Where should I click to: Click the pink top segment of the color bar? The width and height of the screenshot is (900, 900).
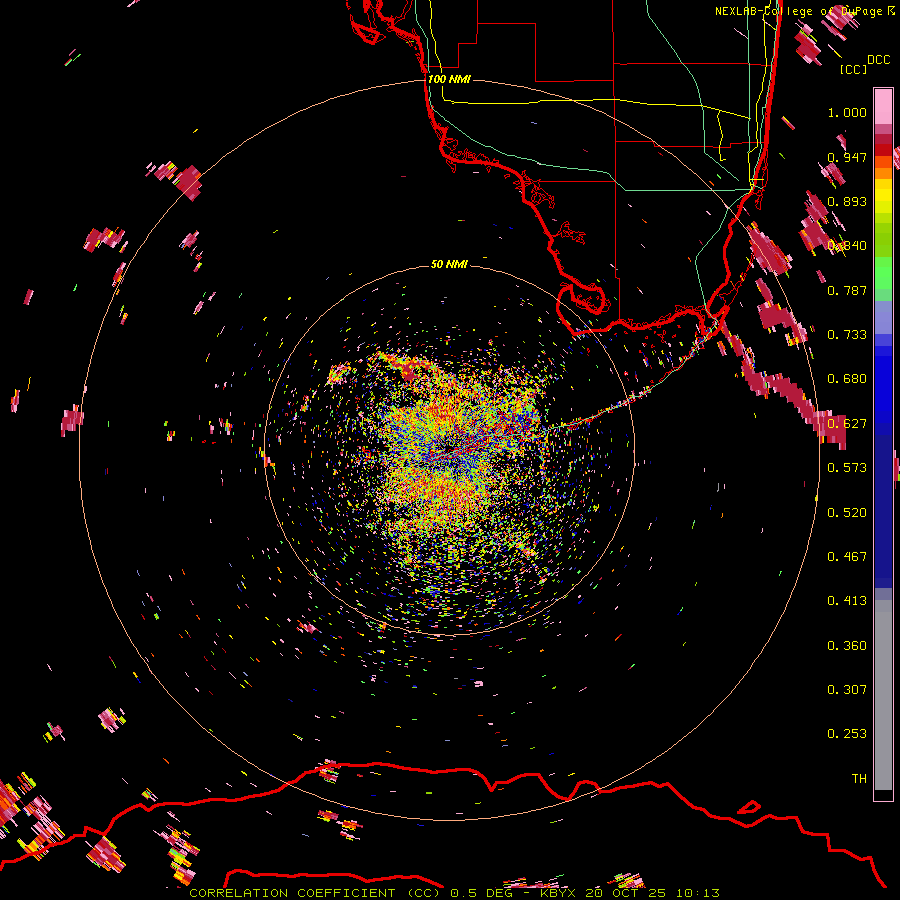[x=883, y=107]
